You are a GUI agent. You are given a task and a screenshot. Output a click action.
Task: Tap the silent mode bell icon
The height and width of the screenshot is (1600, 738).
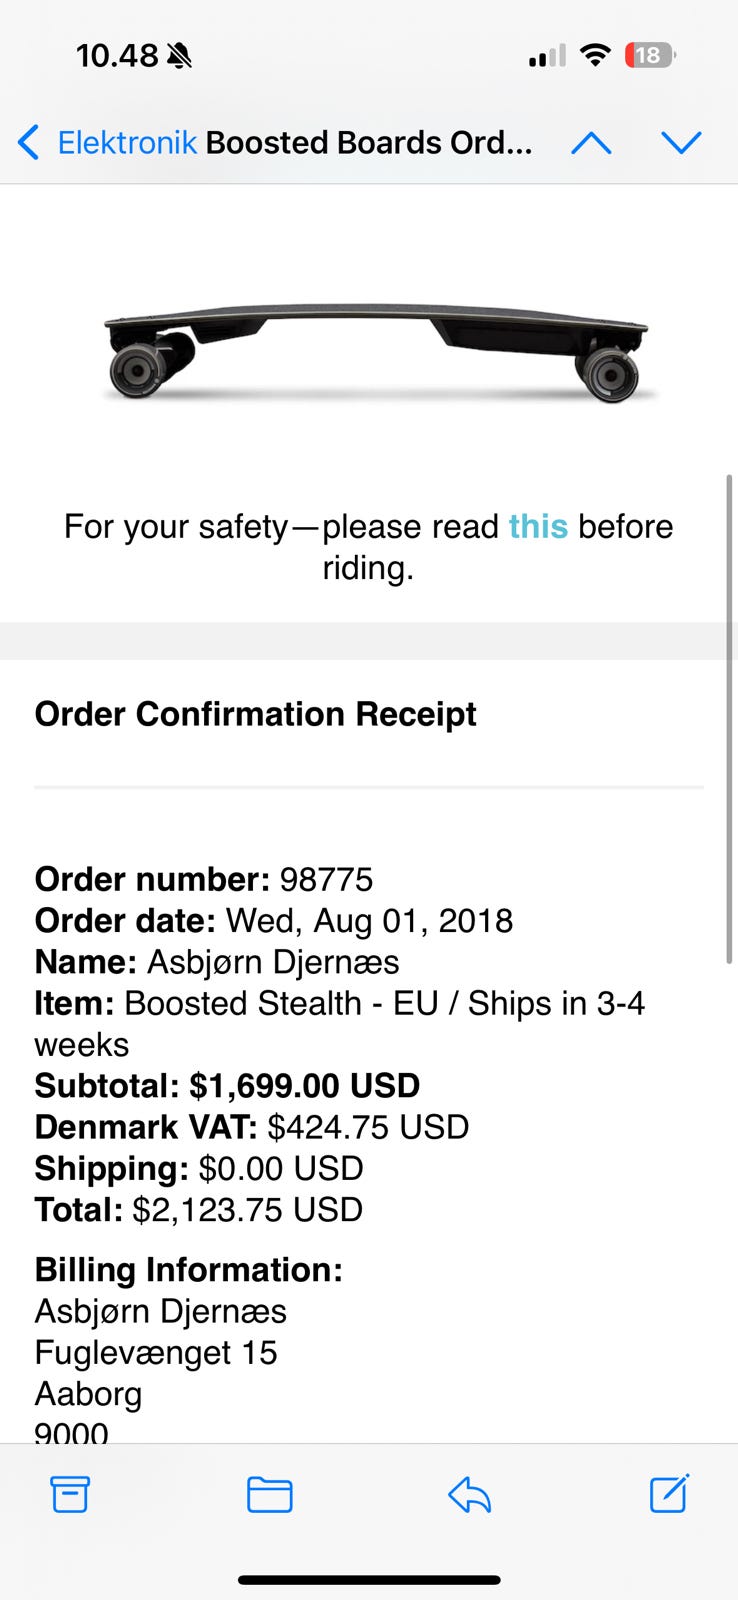pyautogui.click(x=180, y=56)
